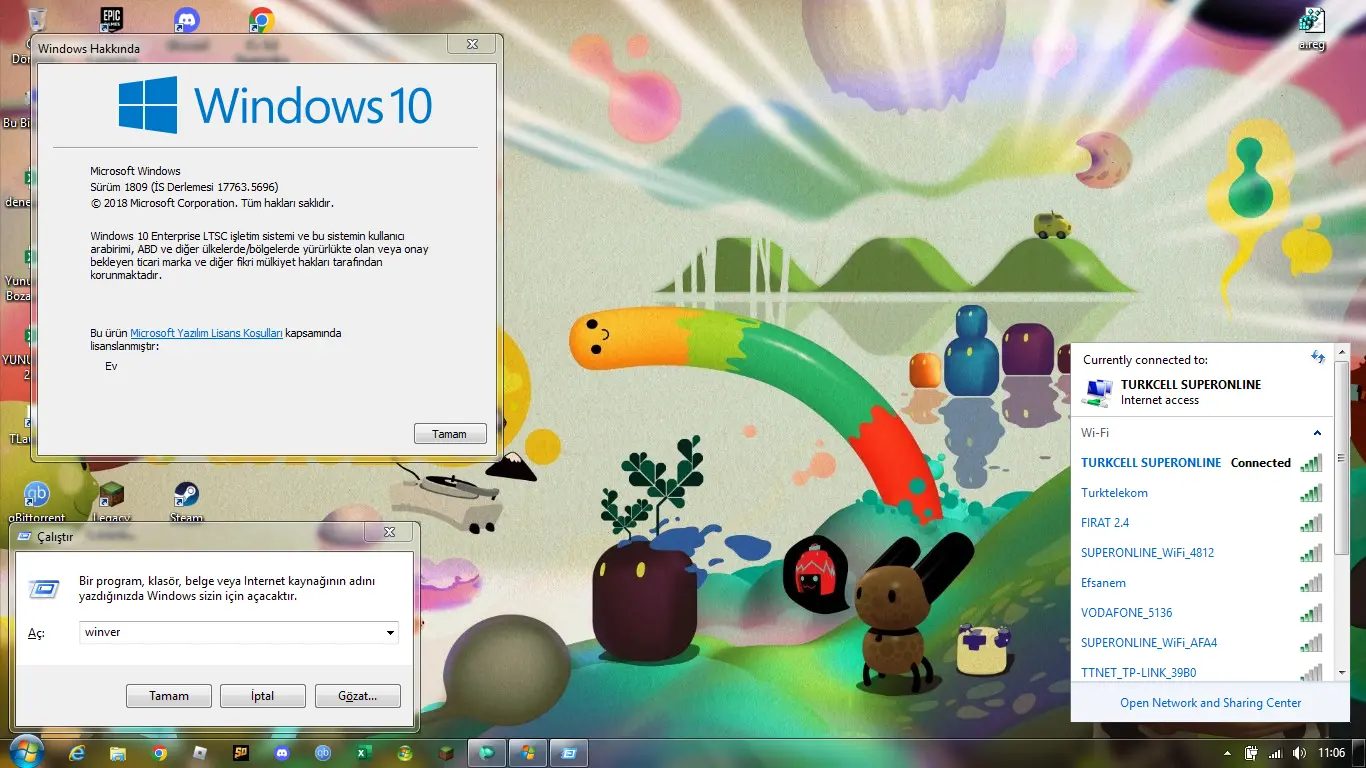
Task: Open File Explorer from the taskbar
Action: [x=118, y=753]
